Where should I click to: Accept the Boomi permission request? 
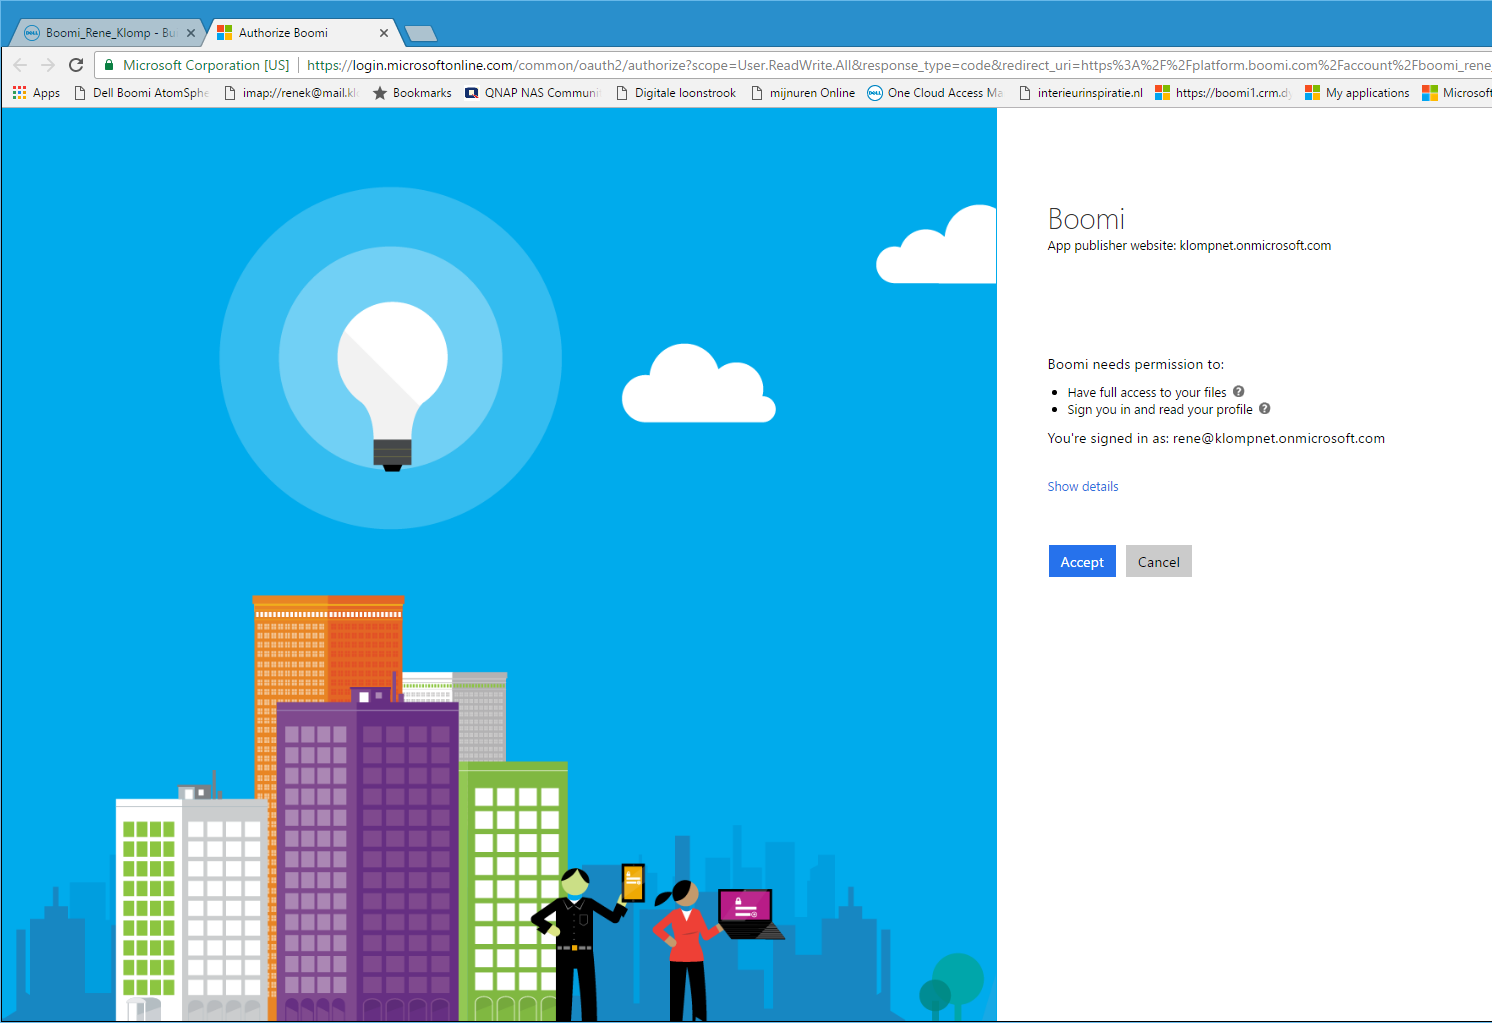click(x=1082, y=561)
